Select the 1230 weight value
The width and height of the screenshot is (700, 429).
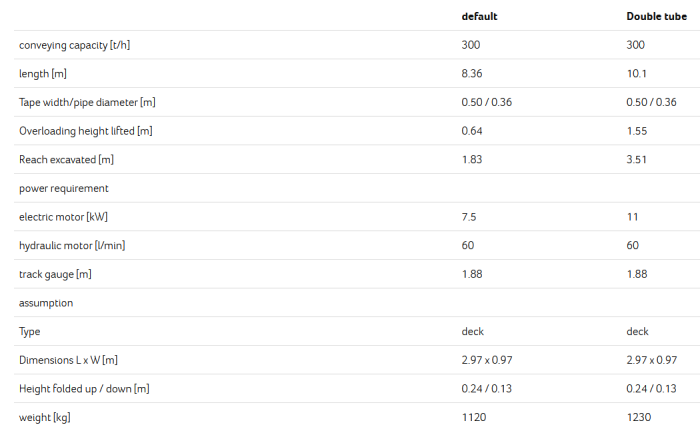pyautogui.click(x=639, y=417)
